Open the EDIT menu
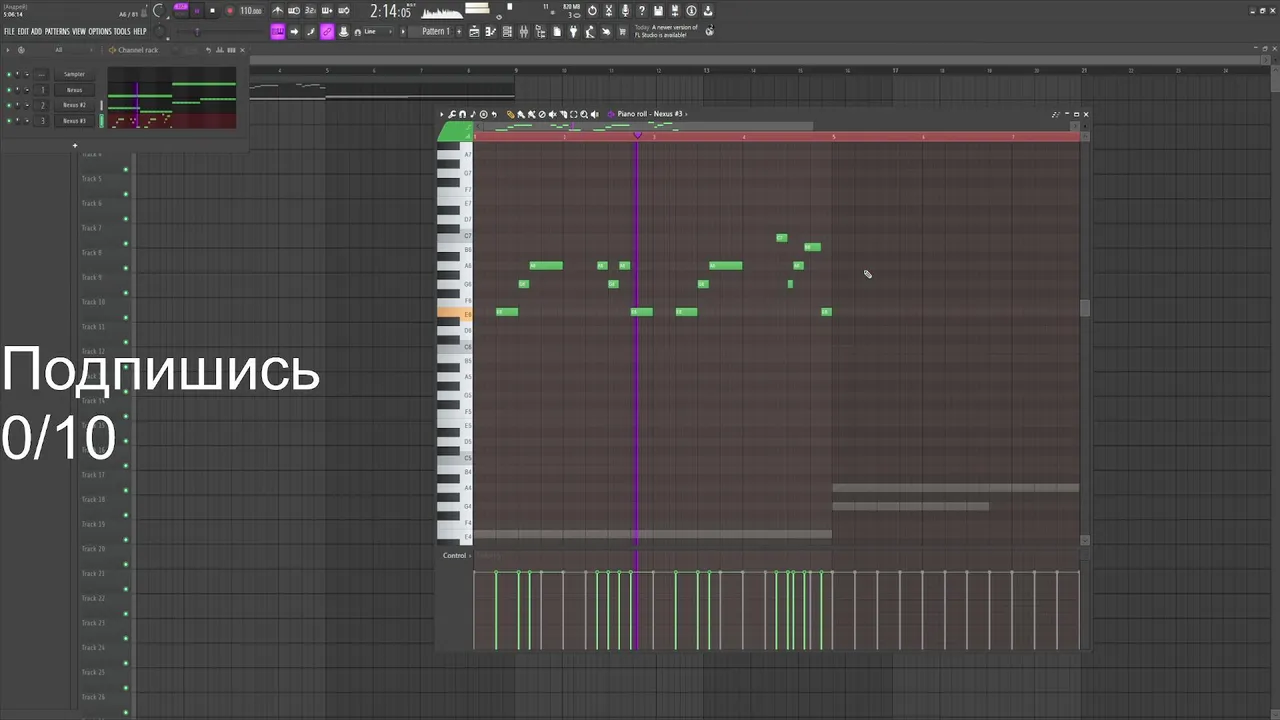This screenshot has width=1280, height=720. [23, 31]
